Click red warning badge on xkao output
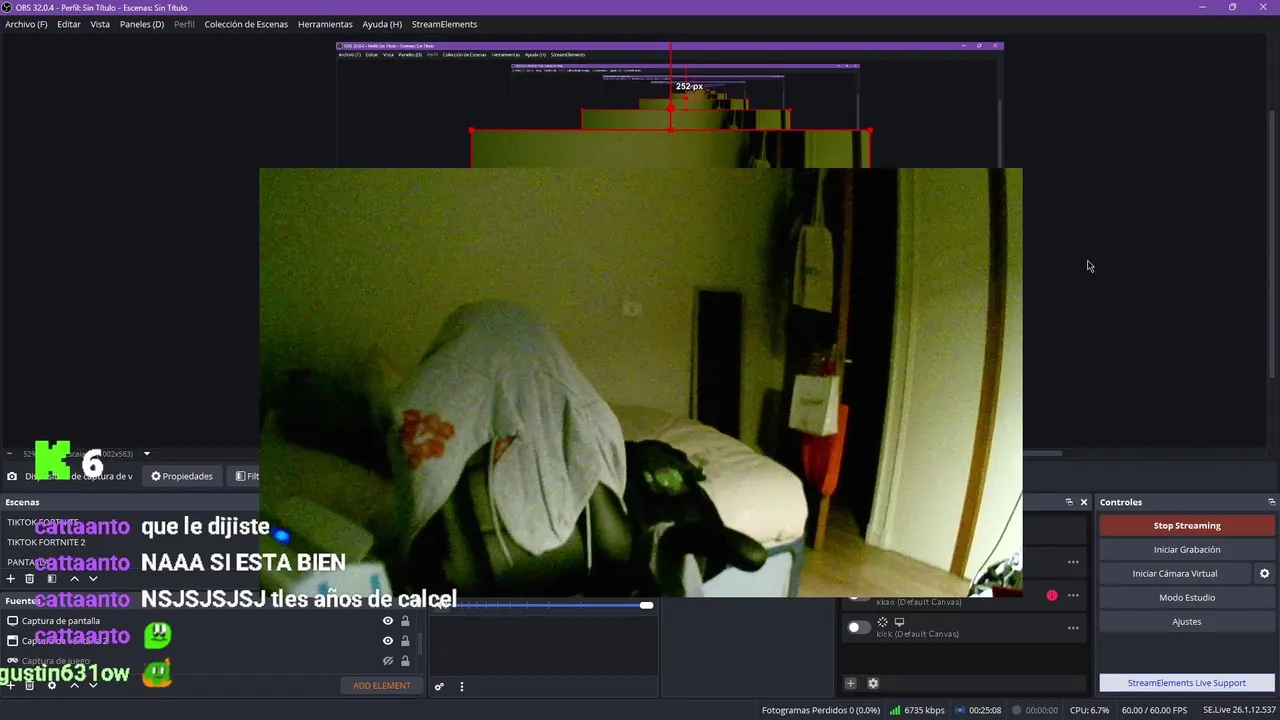Image resolution: width=1280 pixels, height=720 pixels. pos(1052,596)
